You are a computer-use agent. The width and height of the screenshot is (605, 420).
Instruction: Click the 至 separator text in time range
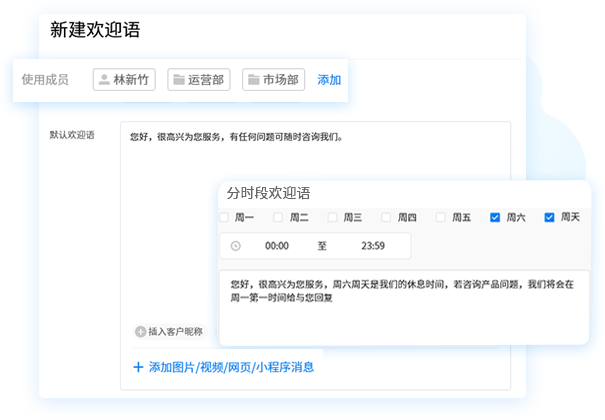(x=322, y=246)
